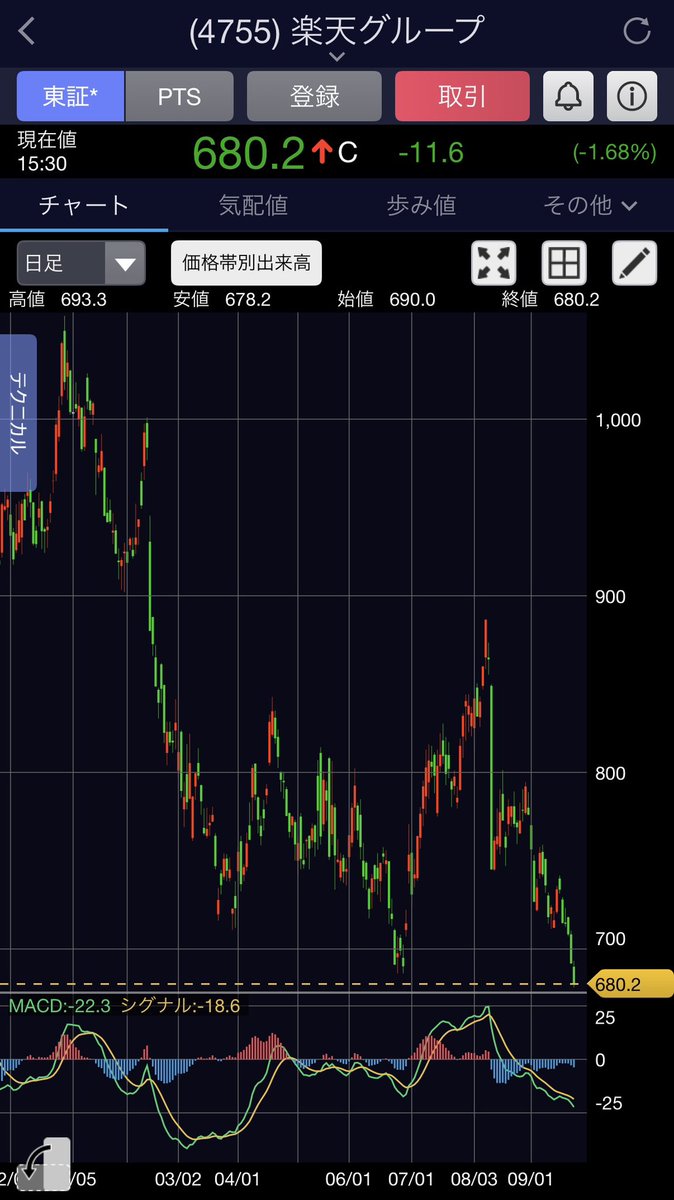674x1200 pixels.
Task: Switch to PTS market
Action: tap(180, 96)
